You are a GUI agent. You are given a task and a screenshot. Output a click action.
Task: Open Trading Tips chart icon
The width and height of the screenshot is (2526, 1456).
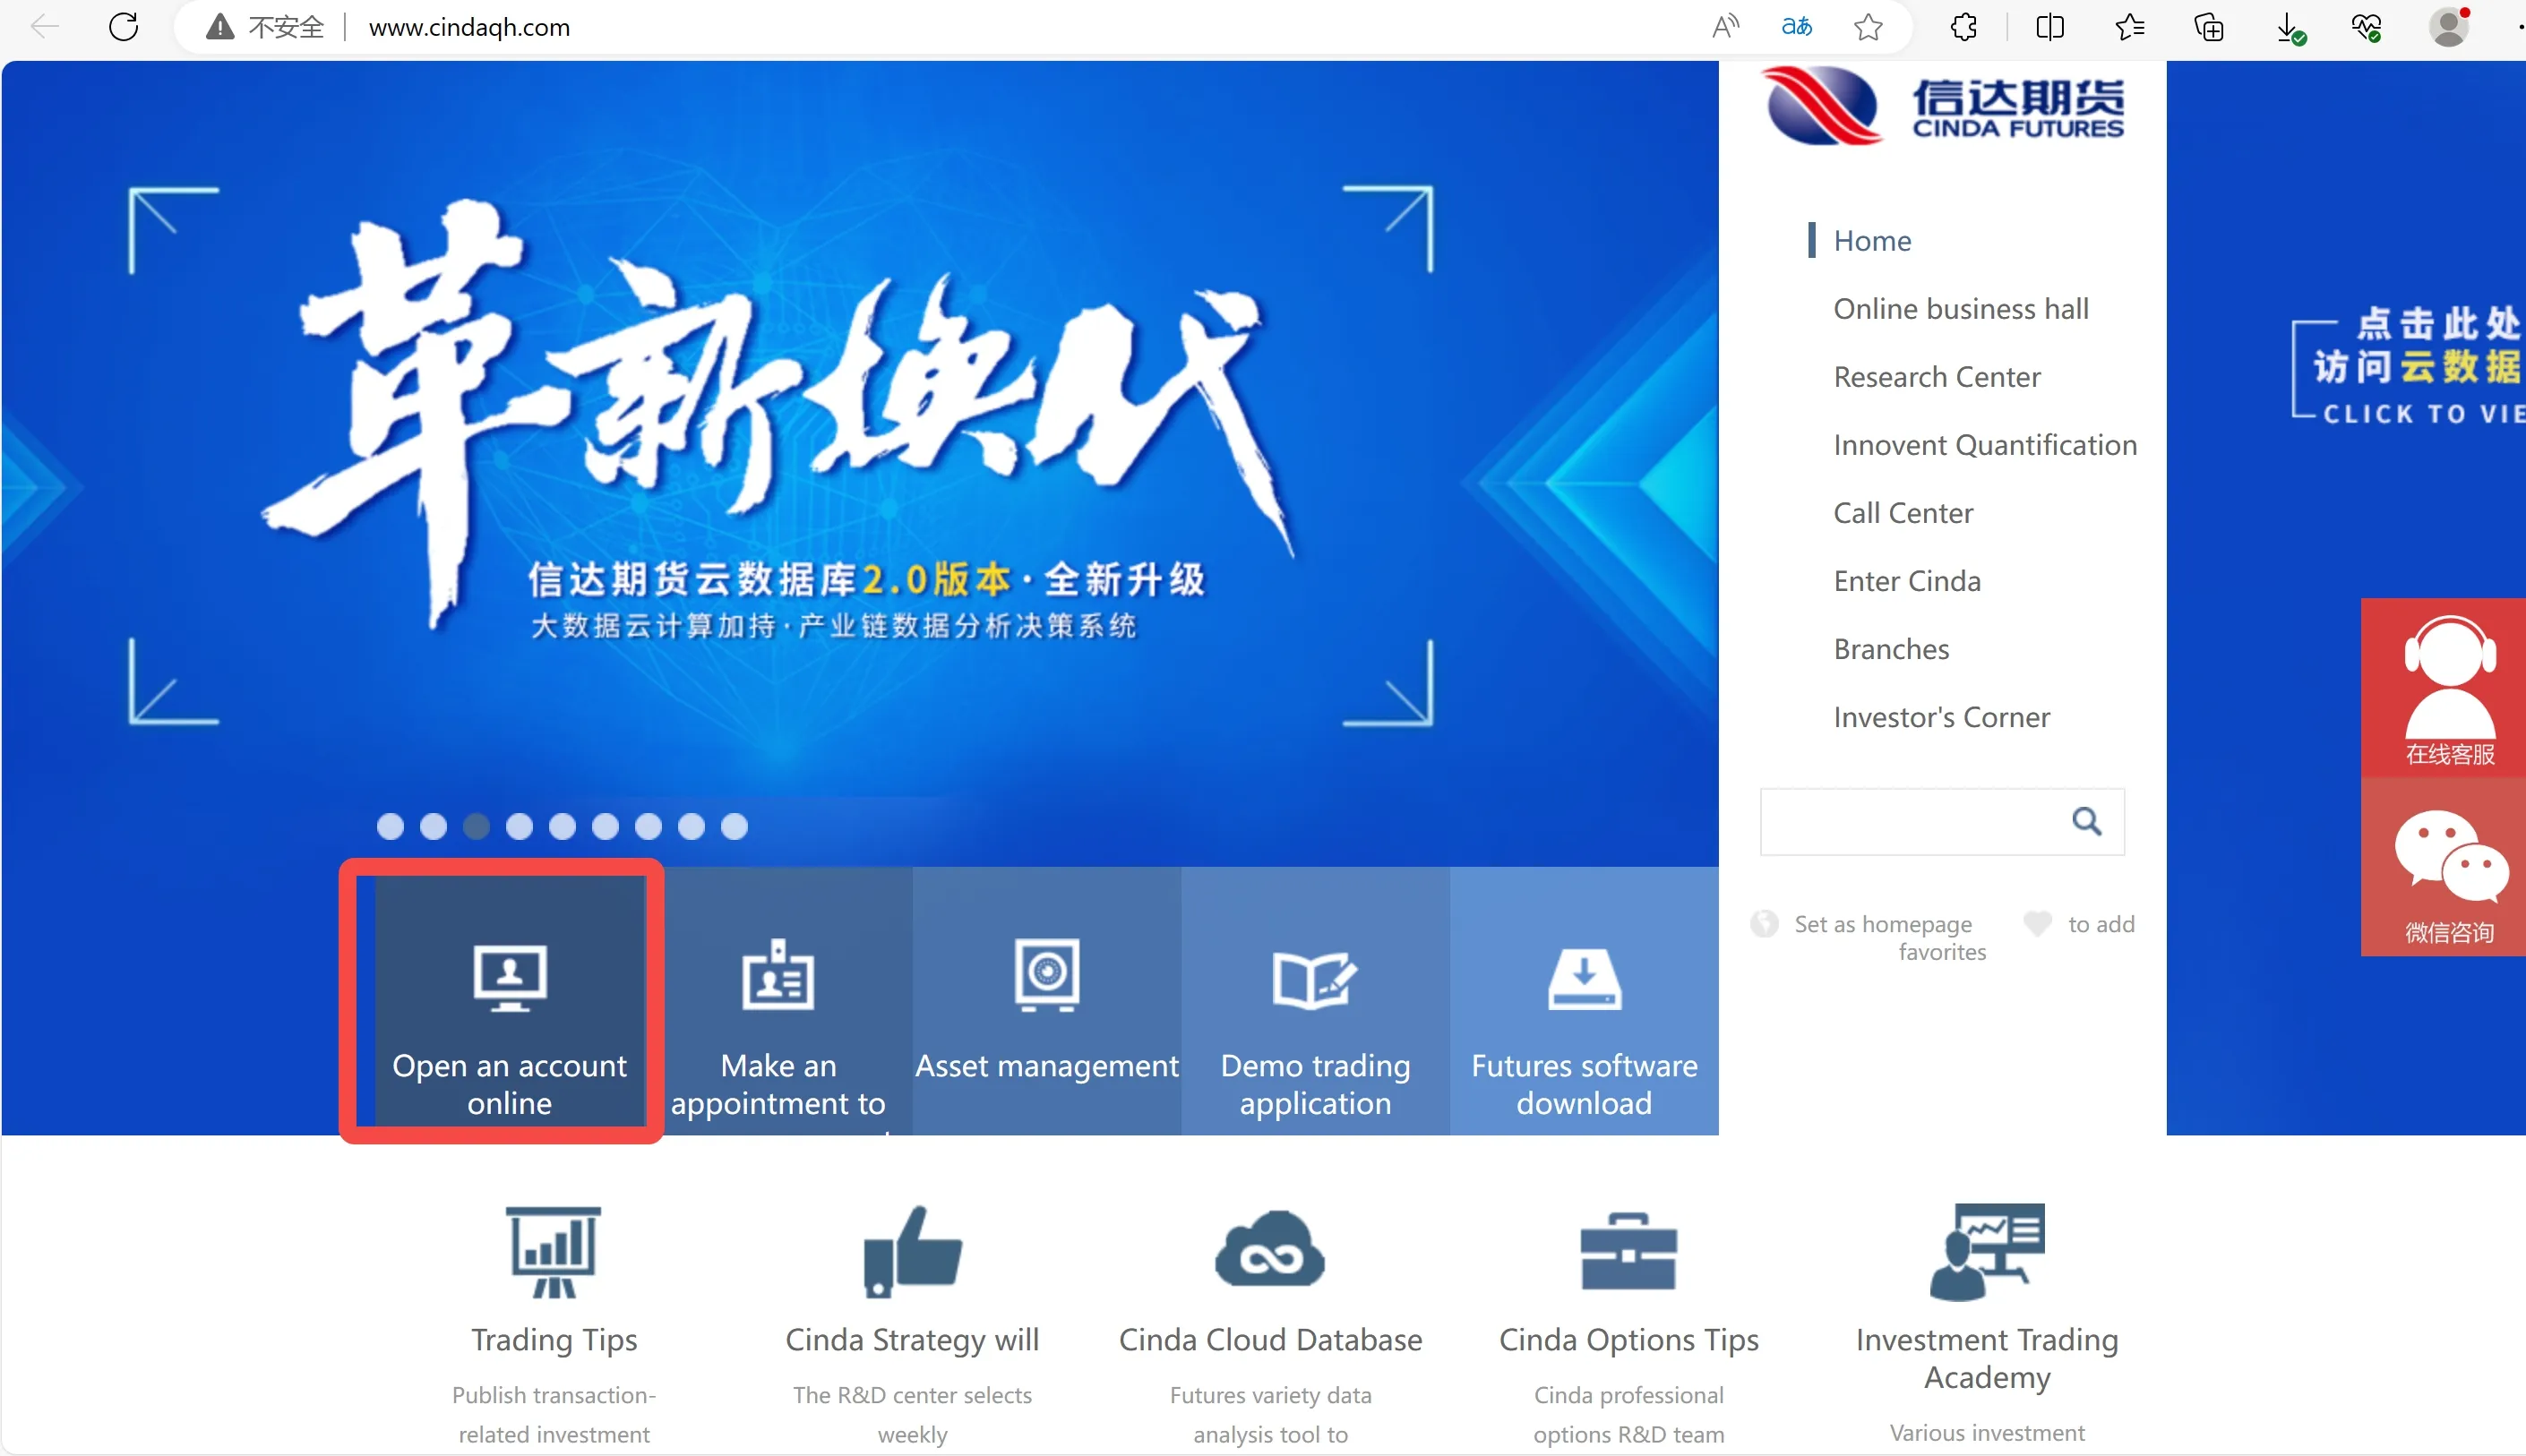pyautogui.click(x=554, y=1252)
